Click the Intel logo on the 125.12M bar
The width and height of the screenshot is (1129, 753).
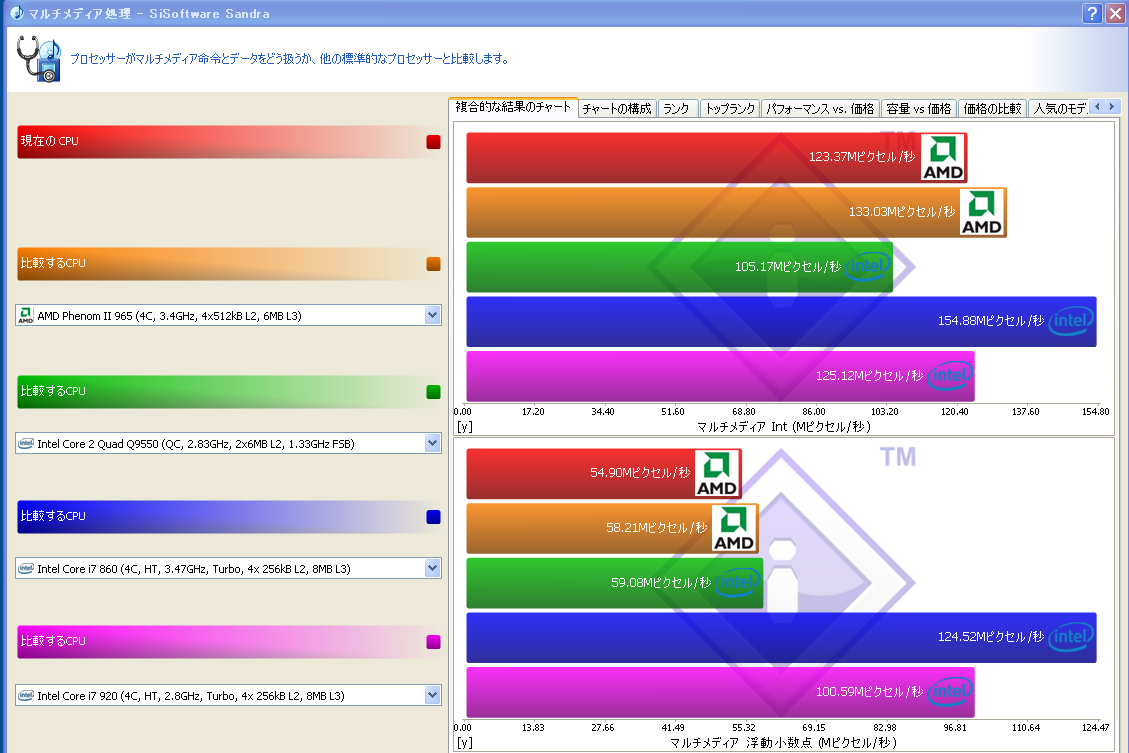click(950, 376)
